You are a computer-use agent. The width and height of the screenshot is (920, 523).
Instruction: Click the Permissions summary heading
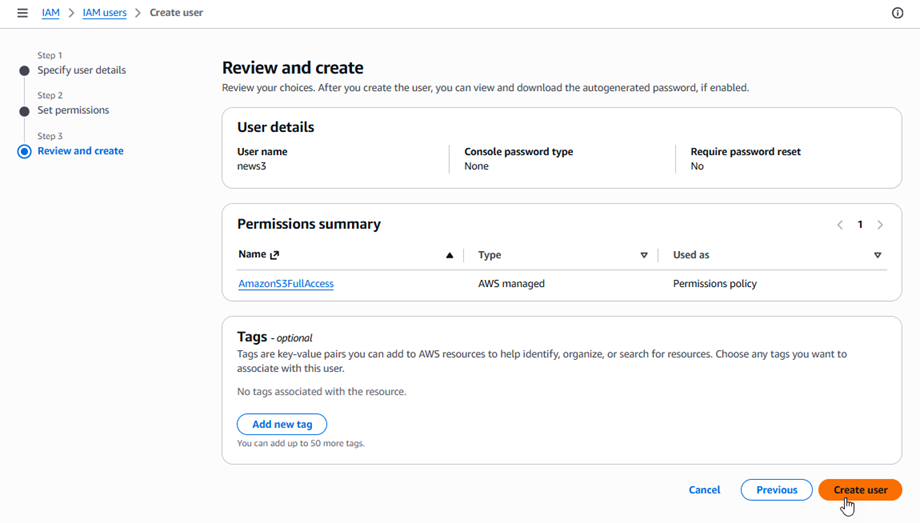tap(309, 224)
